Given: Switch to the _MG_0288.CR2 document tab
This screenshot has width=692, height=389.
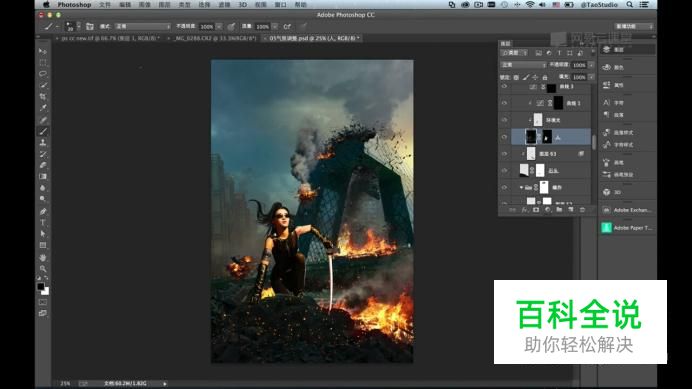Looking at the screenshot, I should 214,38.
